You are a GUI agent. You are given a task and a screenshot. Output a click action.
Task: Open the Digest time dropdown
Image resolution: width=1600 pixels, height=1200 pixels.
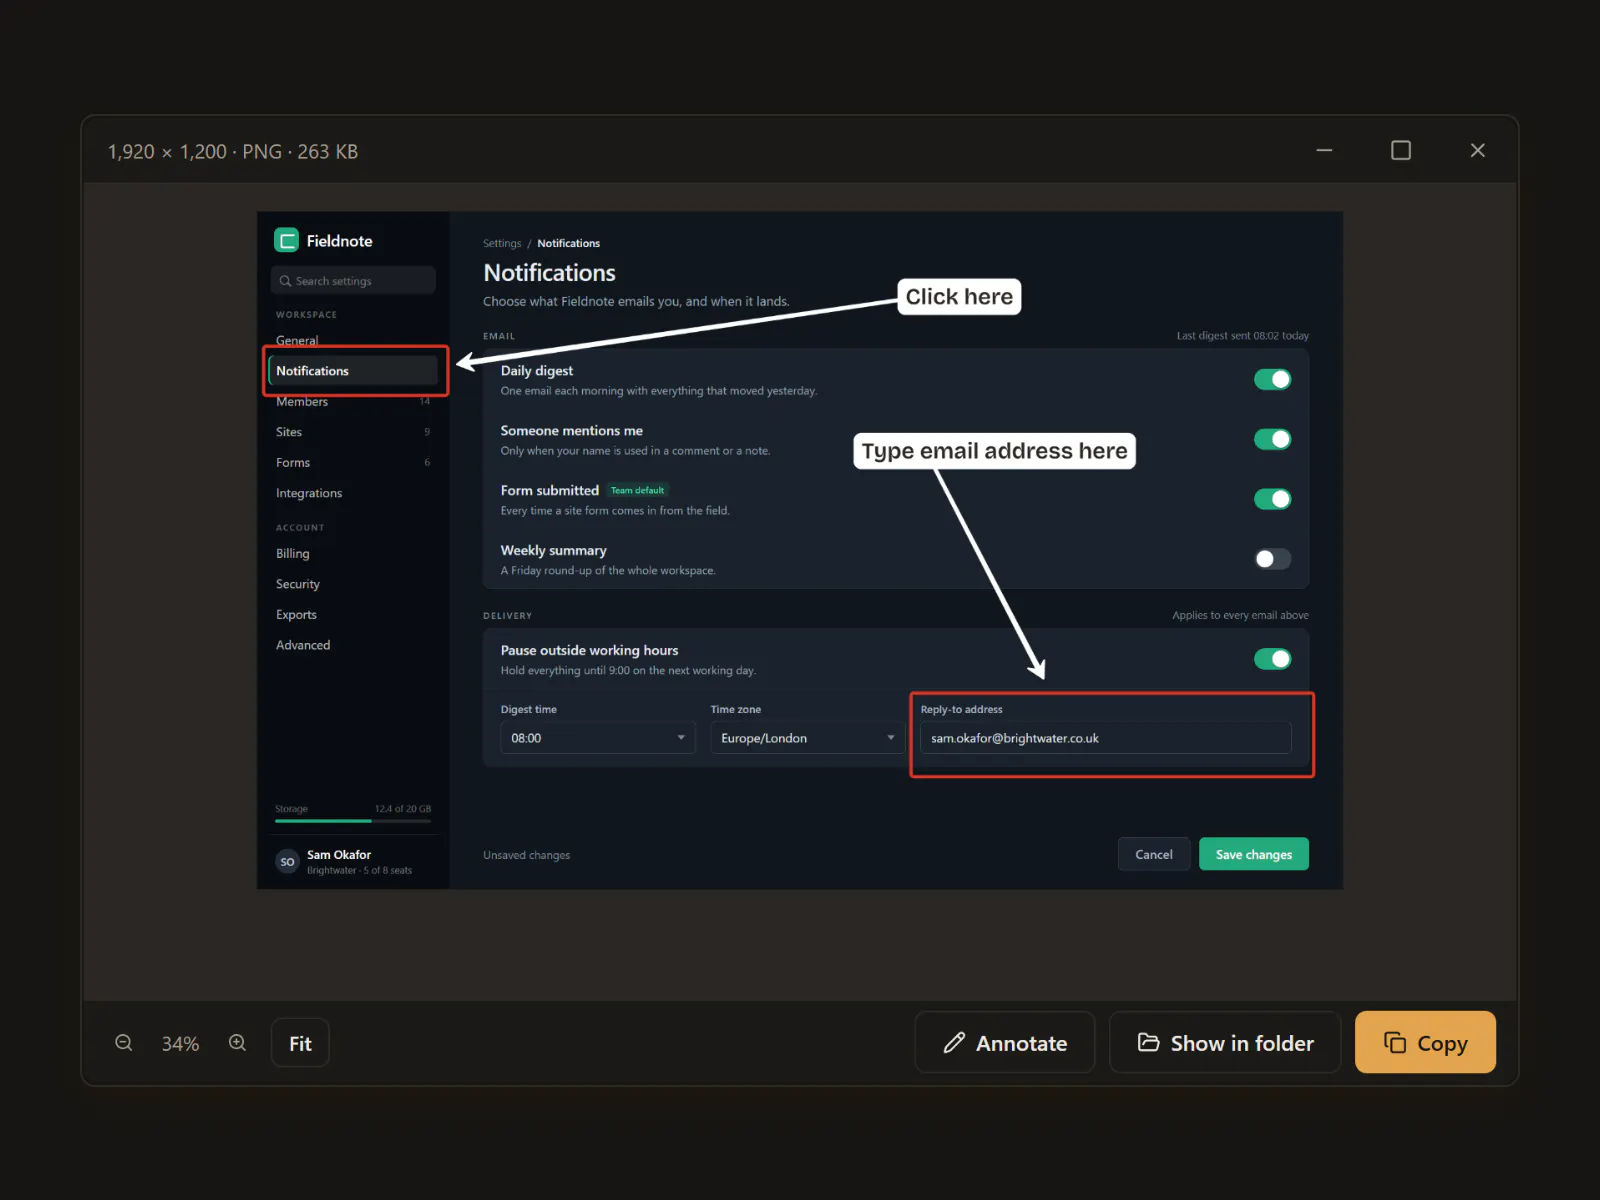tap(598, 738)
